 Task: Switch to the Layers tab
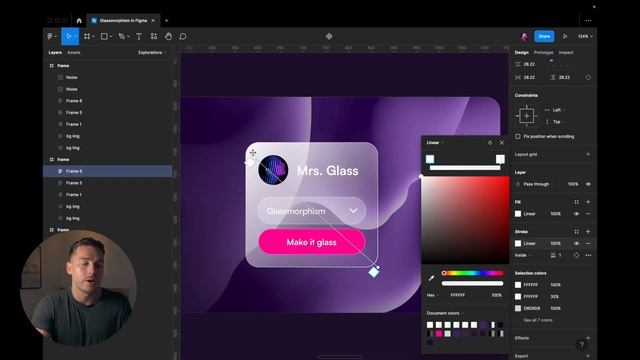point(55,53)
